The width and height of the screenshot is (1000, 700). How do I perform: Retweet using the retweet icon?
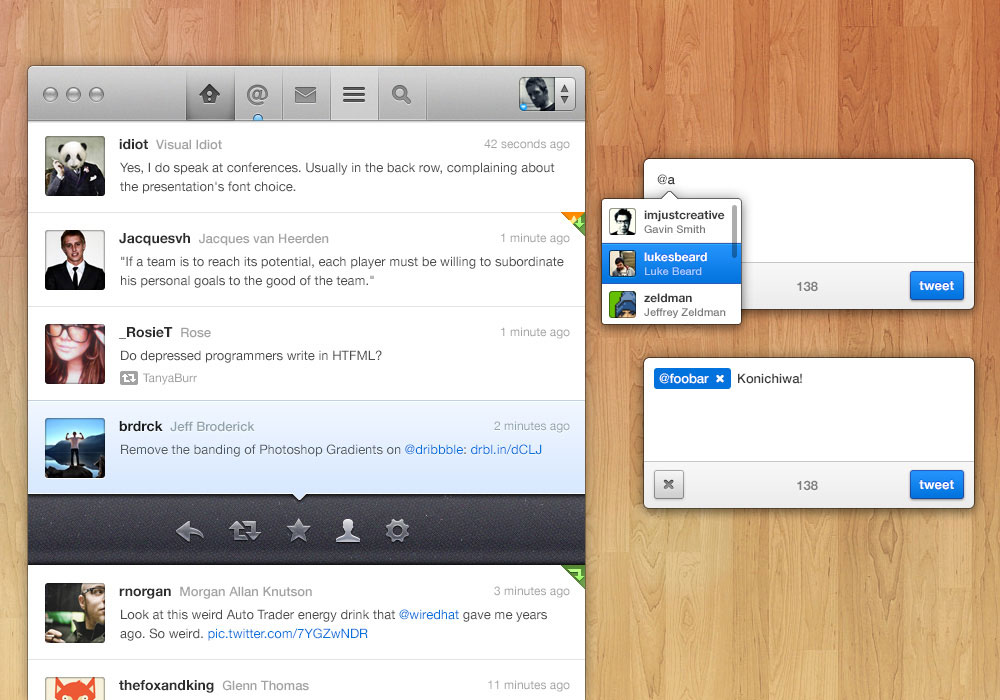pos(244,531)
